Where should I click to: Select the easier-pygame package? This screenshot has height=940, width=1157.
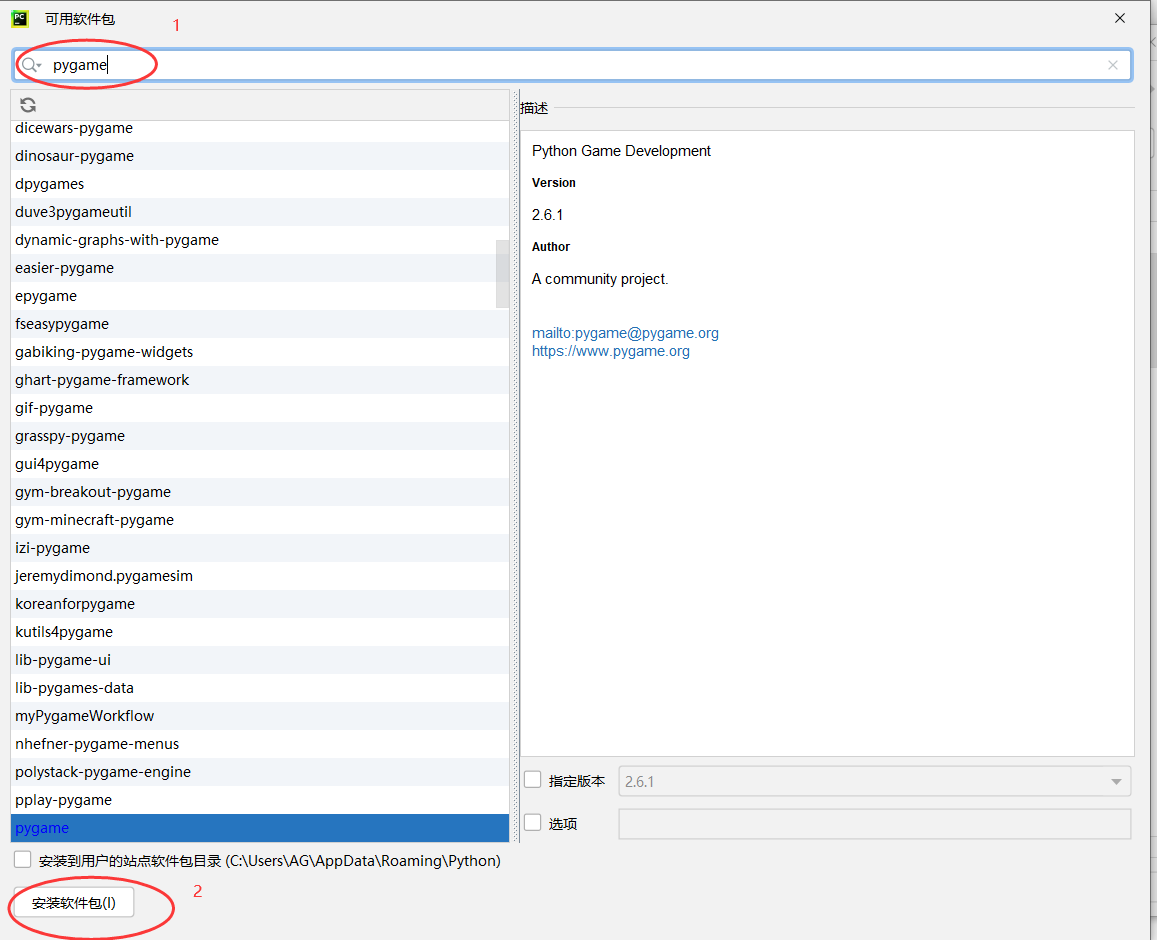click(x=260, y=269)
